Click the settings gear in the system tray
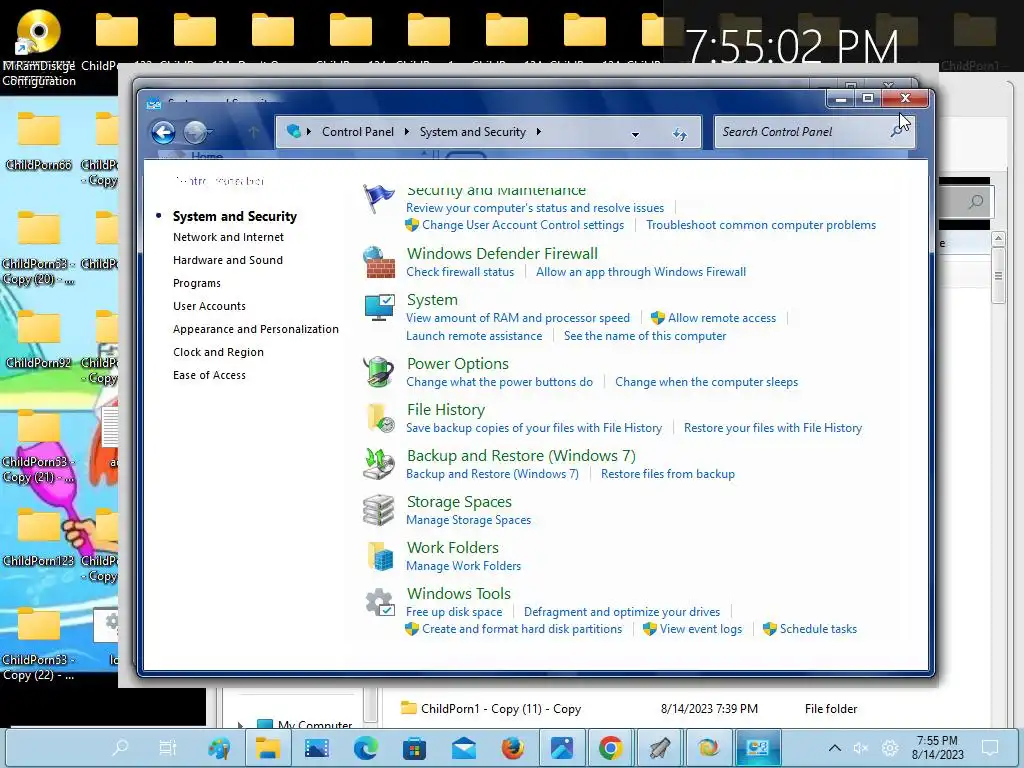Image resolution: width=1024 pixels, height=768 pixels. coord(889,748)
